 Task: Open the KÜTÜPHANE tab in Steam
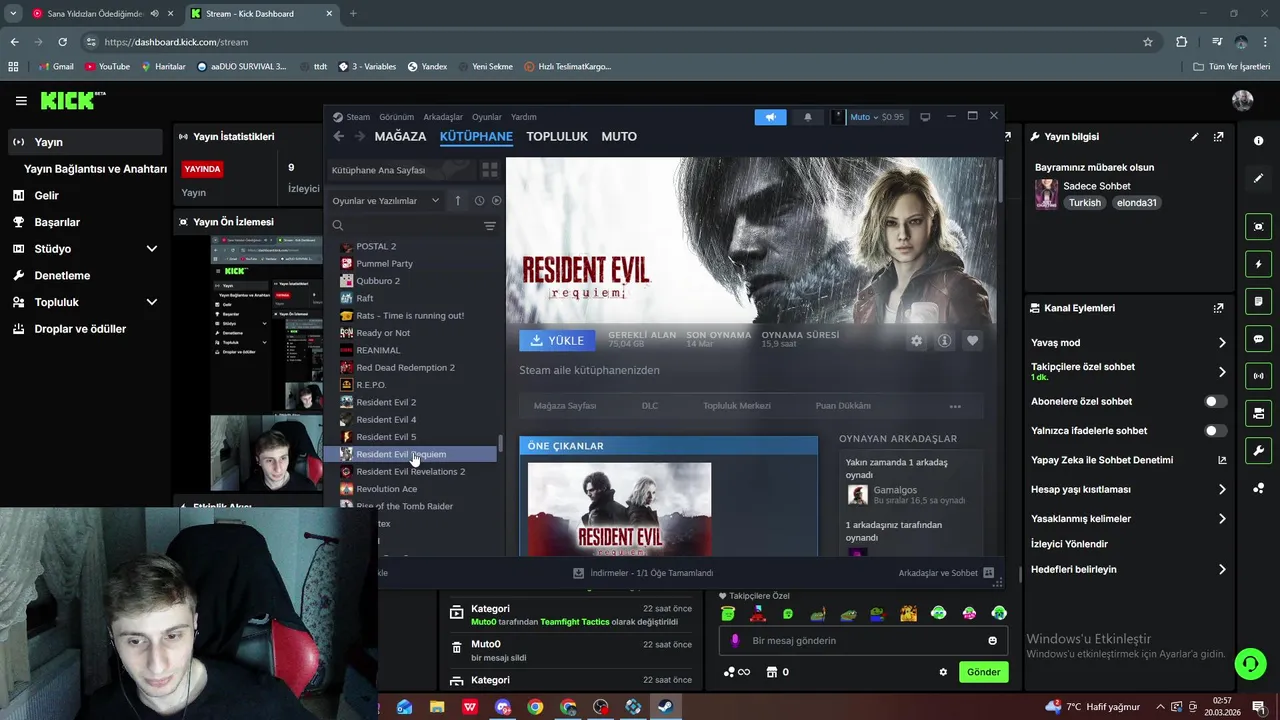[476, 136]
